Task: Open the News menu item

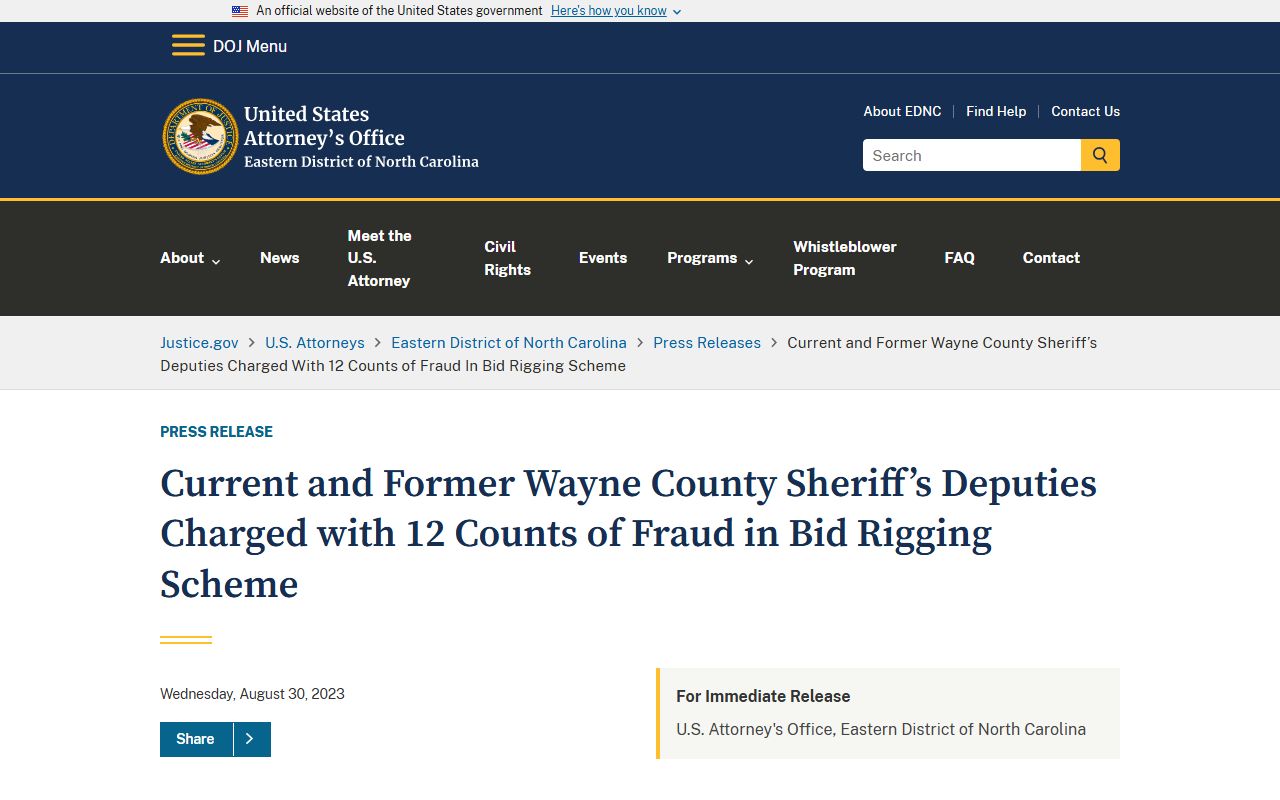Action: [279, 258]
